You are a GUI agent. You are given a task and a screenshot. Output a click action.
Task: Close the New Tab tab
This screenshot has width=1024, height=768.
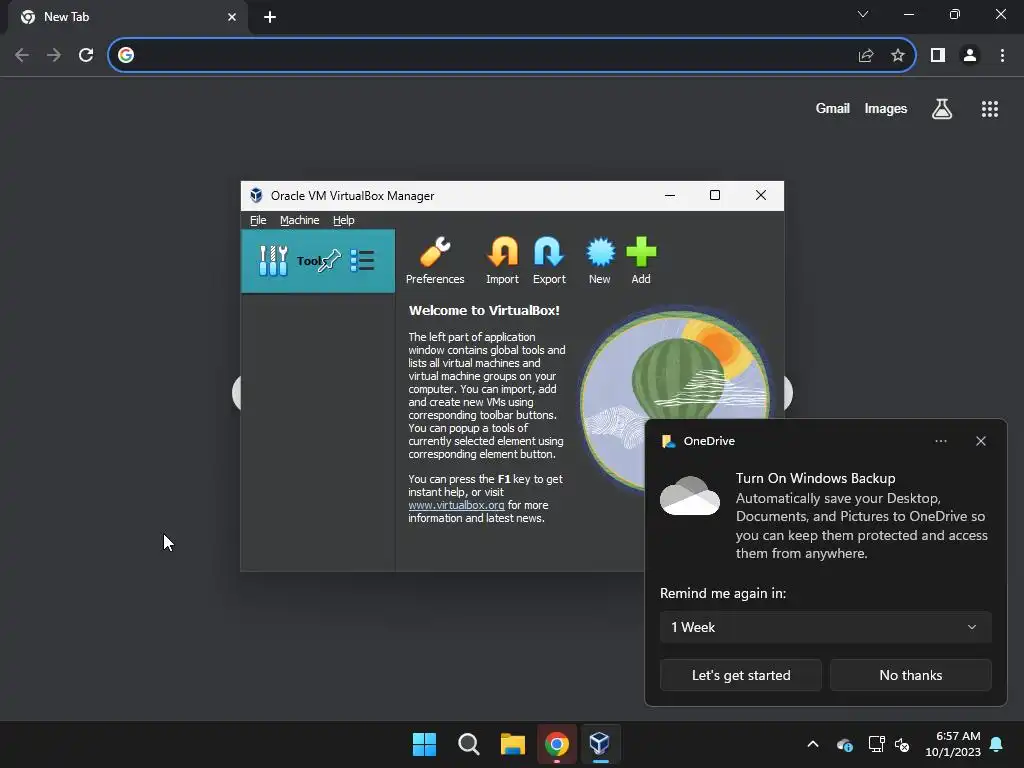pos(232,17)
